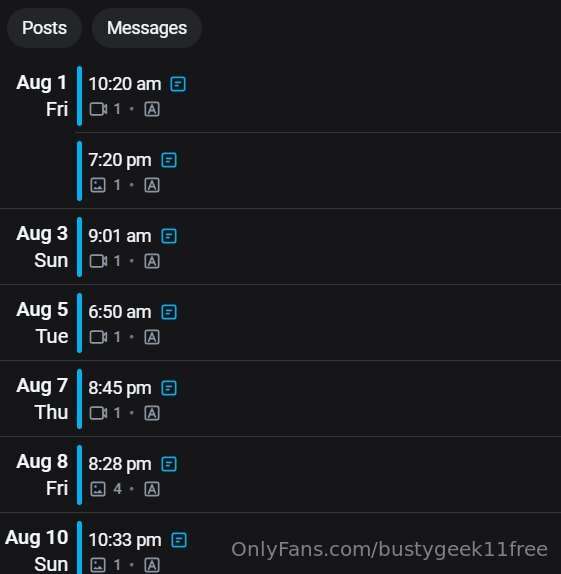The image size is (561, 574).
Task: Click video icon under 9:01 am entry
Action: point(98,261)
